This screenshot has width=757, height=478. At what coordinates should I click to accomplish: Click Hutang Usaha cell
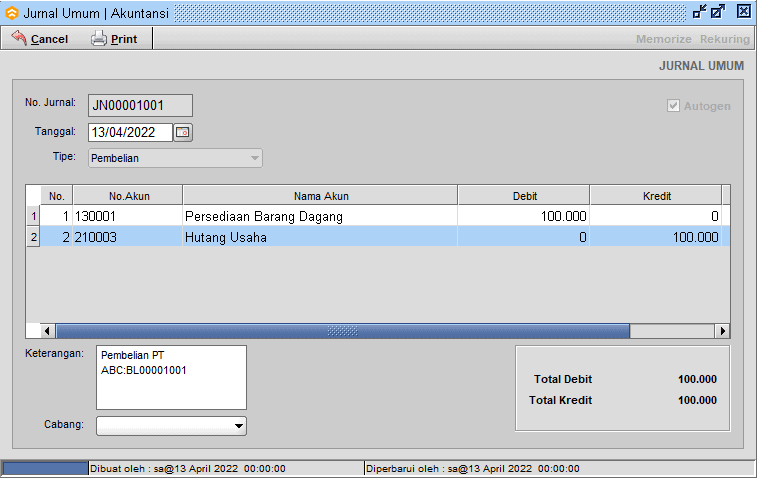tap(320, 237)
